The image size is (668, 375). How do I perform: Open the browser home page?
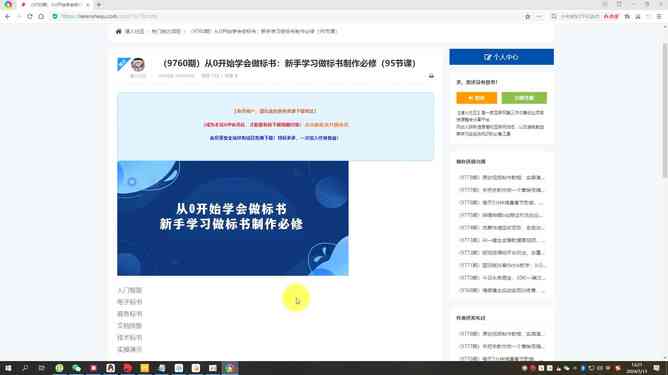point(41,16)
